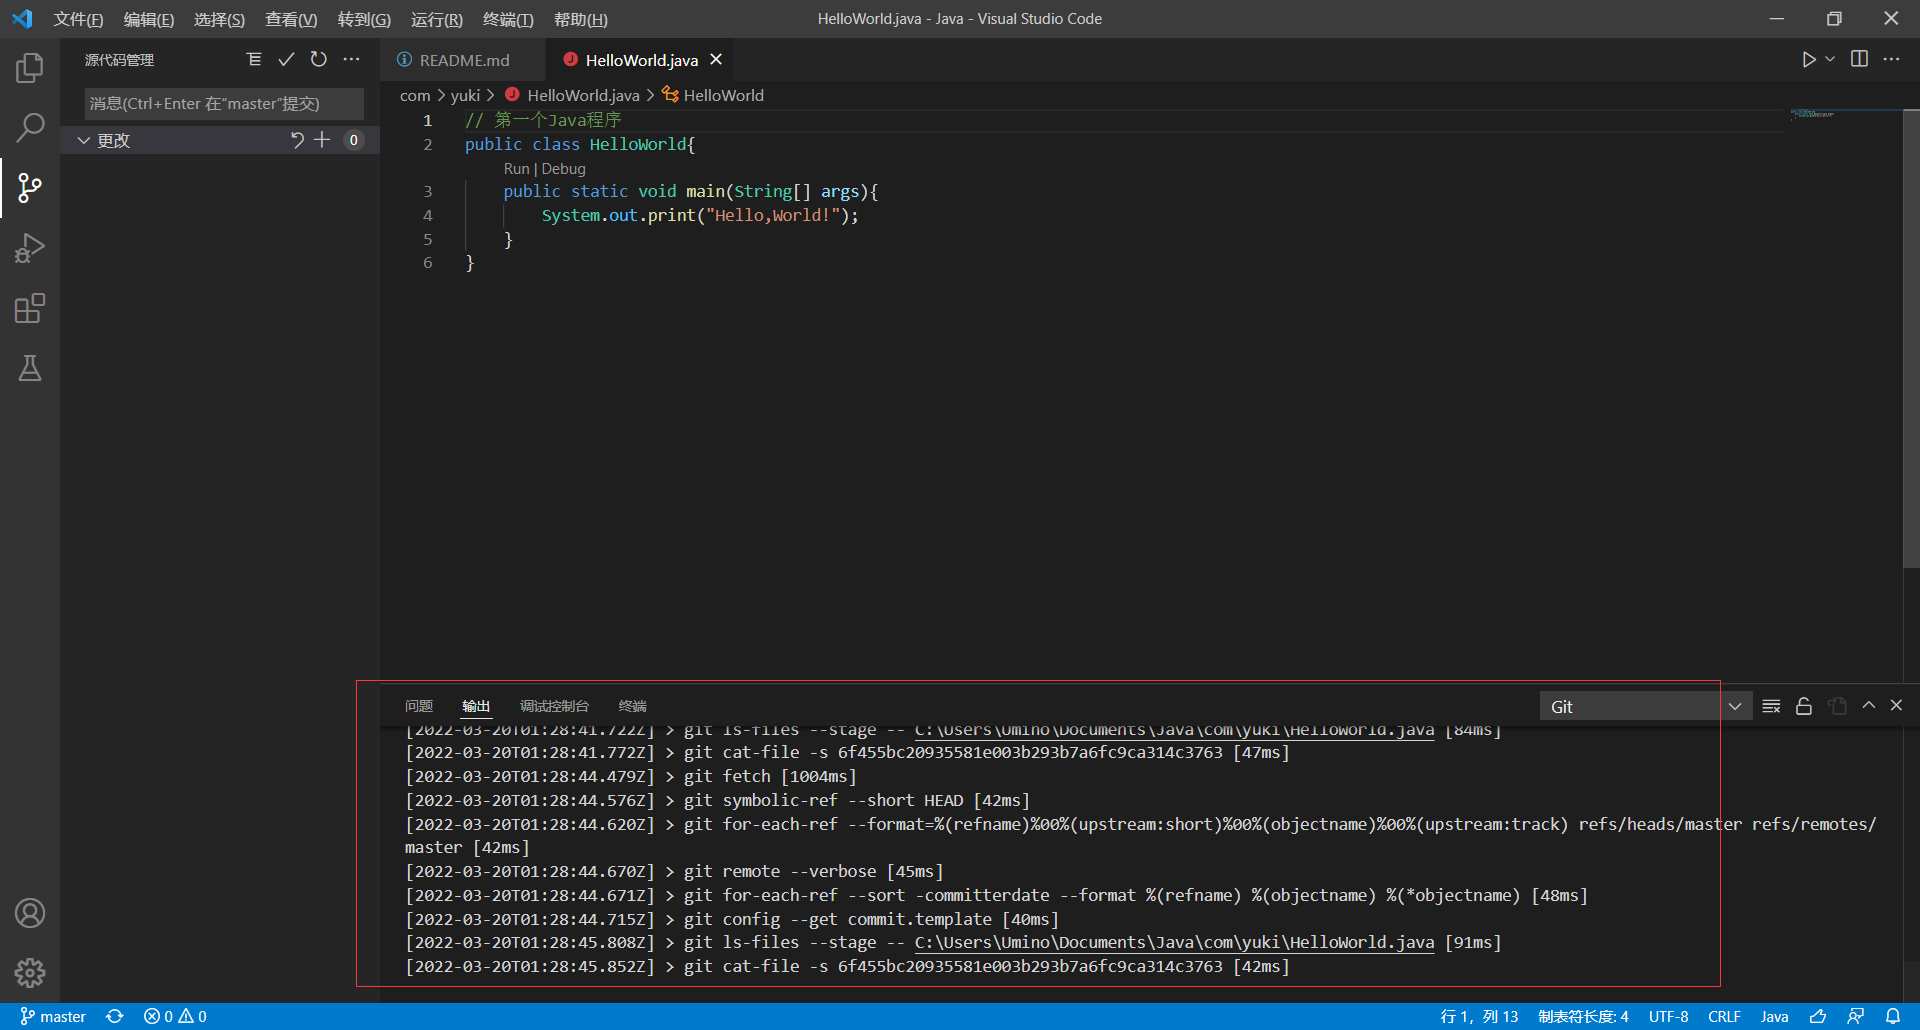Open the HelloWorld.java path link in last ls-files line
Image resolution: width=1920 pixels, height=1030 pixels.
pos(1174,942)
